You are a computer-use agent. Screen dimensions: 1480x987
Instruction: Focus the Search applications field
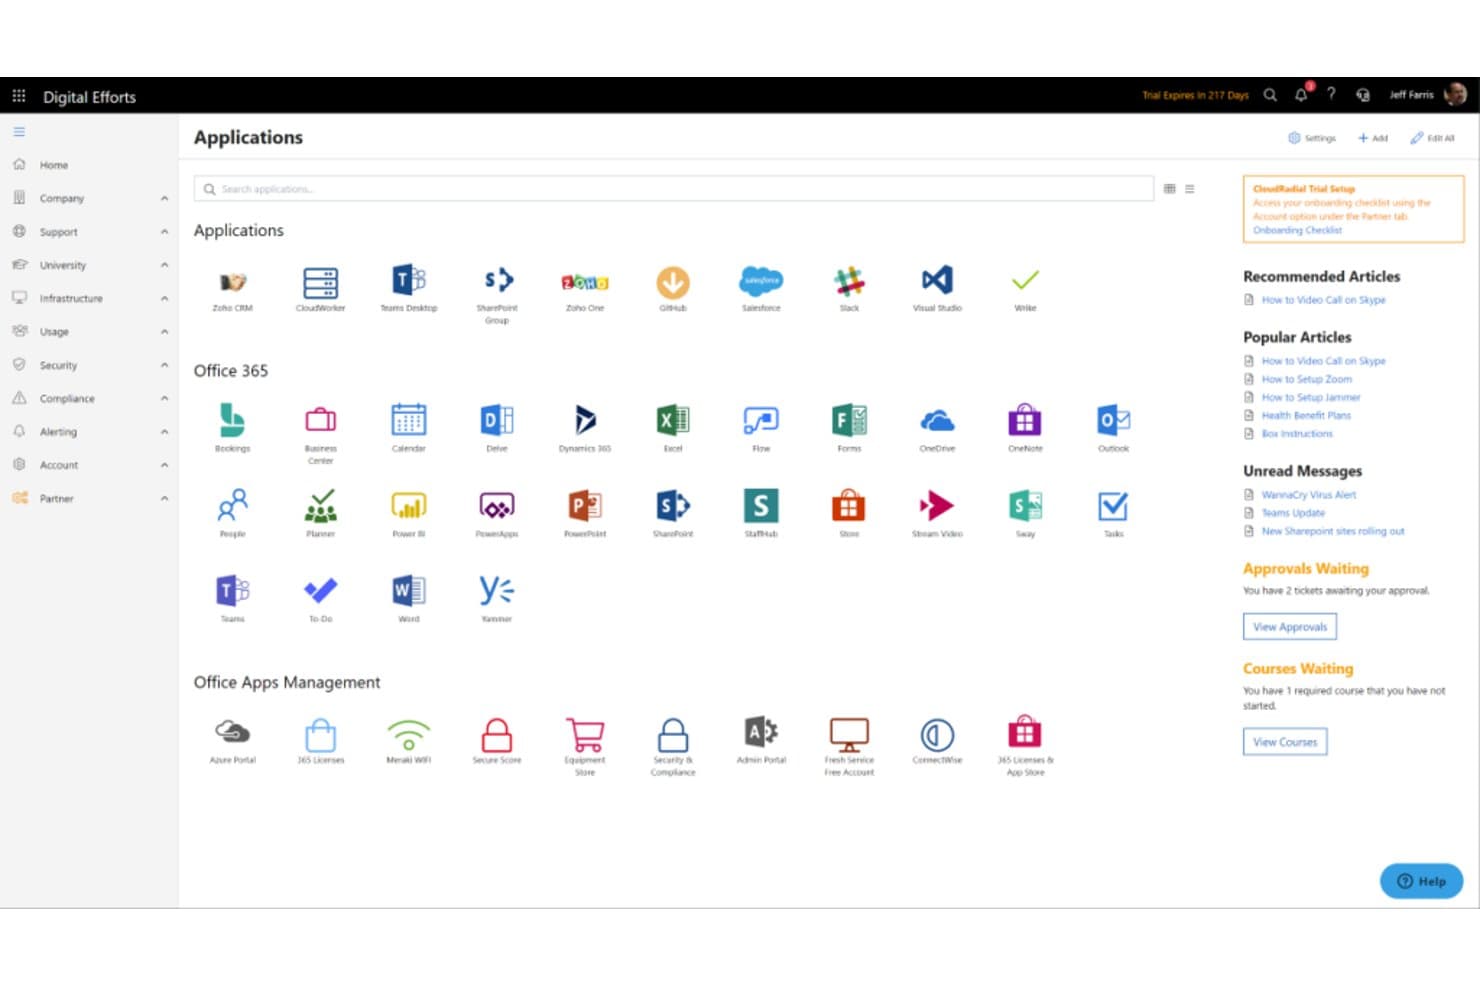pyautogui.click(x=673, y=188)
